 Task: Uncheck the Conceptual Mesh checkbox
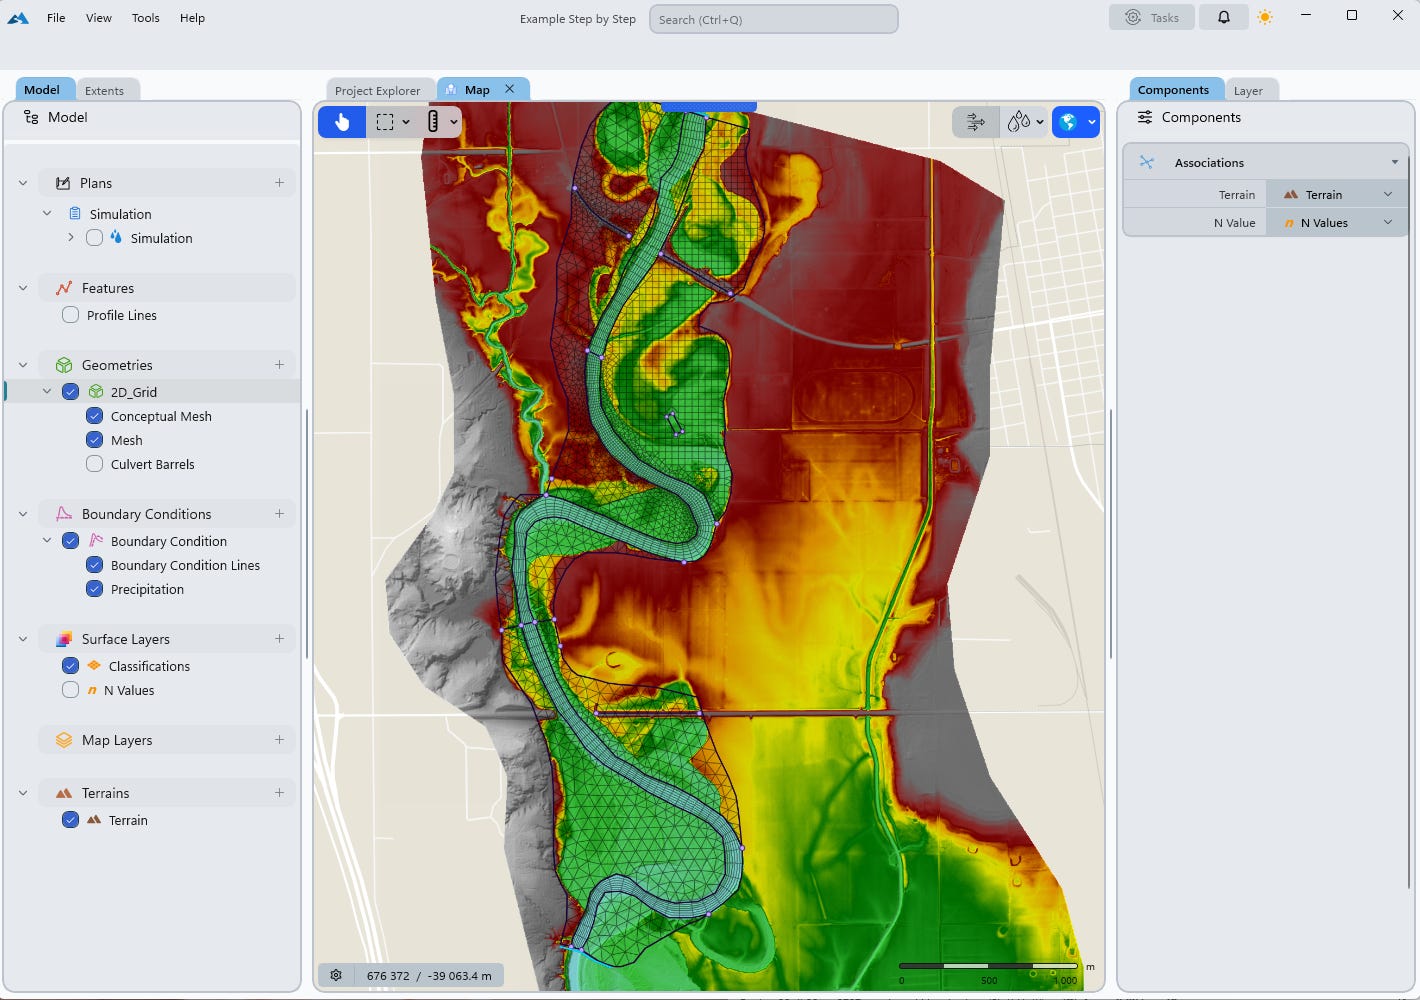click(94, 416)
